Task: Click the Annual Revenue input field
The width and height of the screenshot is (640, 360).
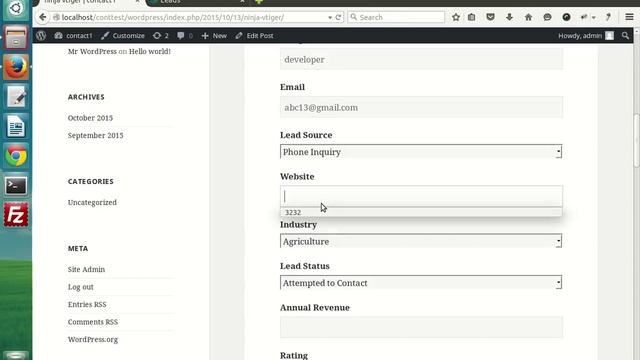Action: 421,327
